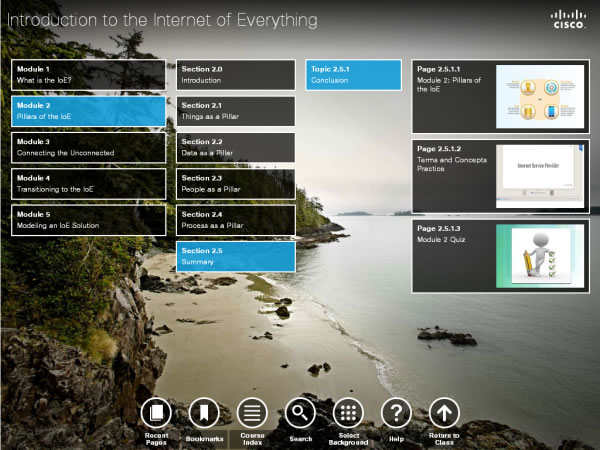
Task: Click the Cisco logo
Action: coord(569,20)
